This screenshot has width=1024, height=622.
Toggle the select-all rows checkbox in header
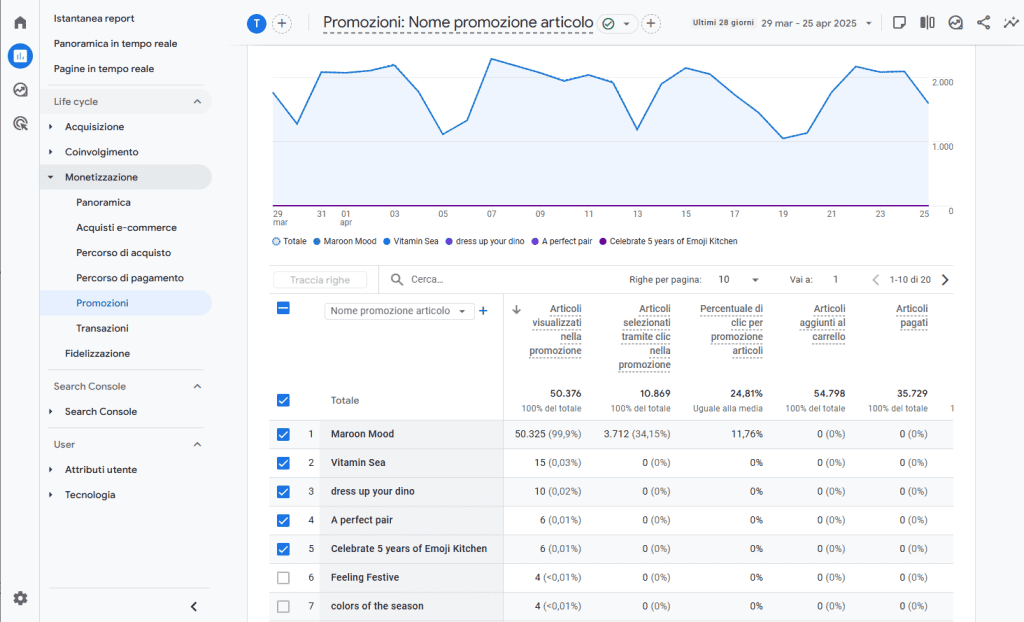283,308
